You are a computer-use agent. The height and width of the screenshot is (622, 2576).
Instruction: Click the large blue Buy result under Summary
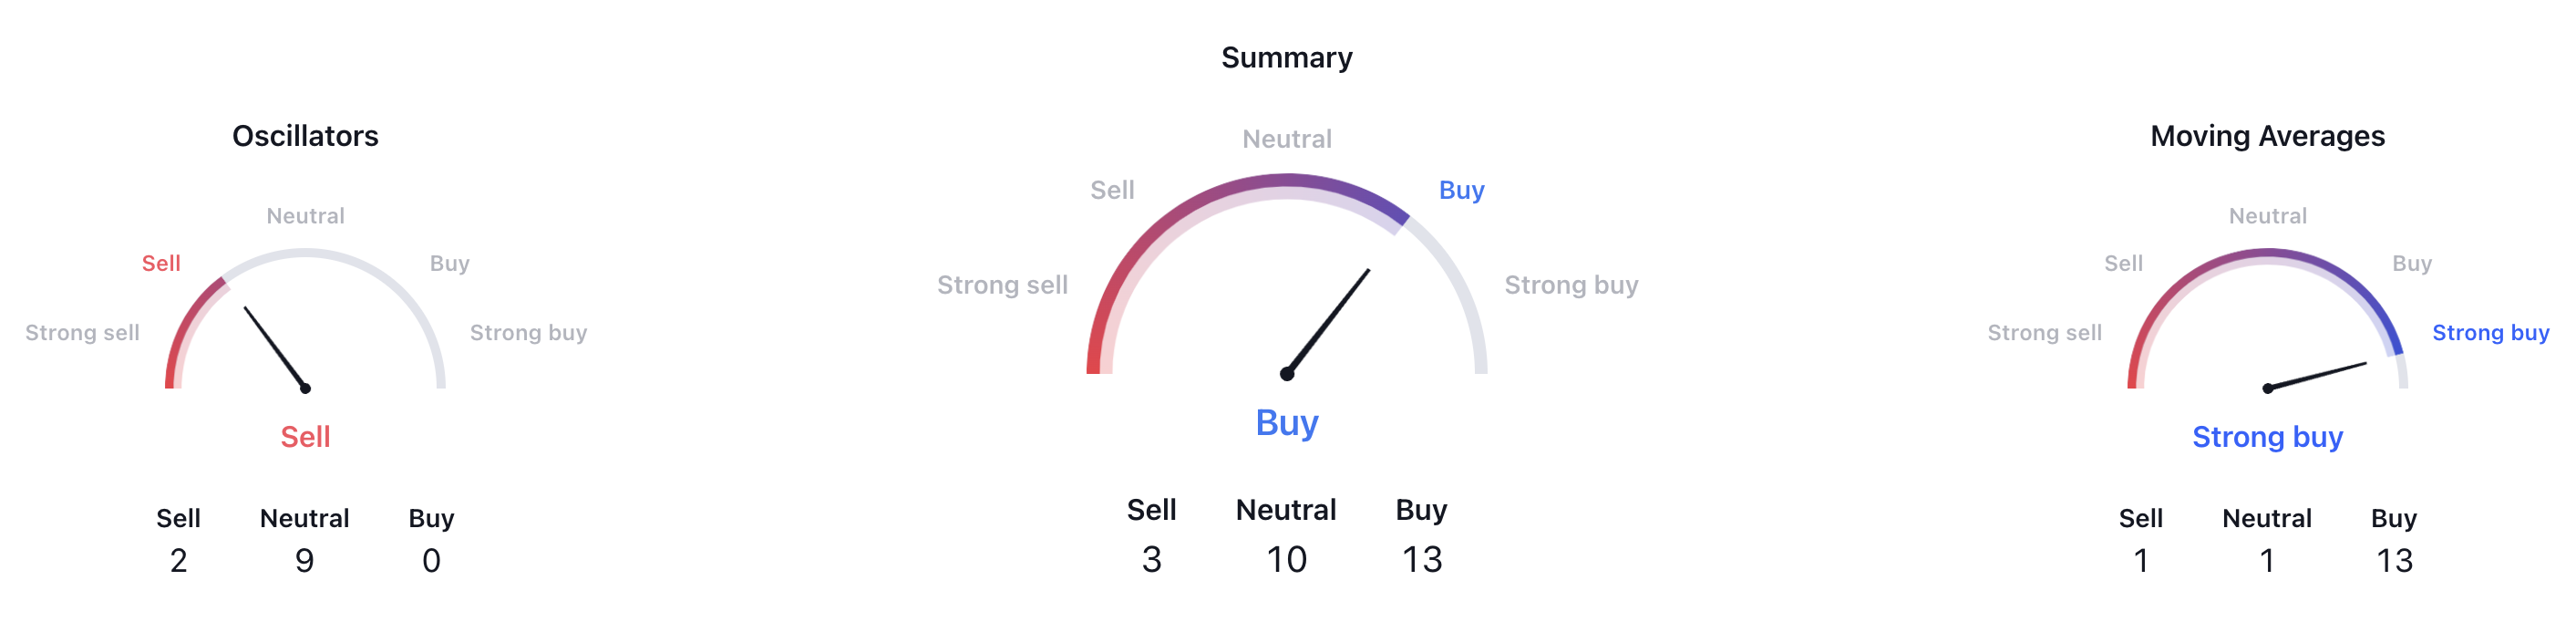pyautogui.click(x=1286, y=423)
